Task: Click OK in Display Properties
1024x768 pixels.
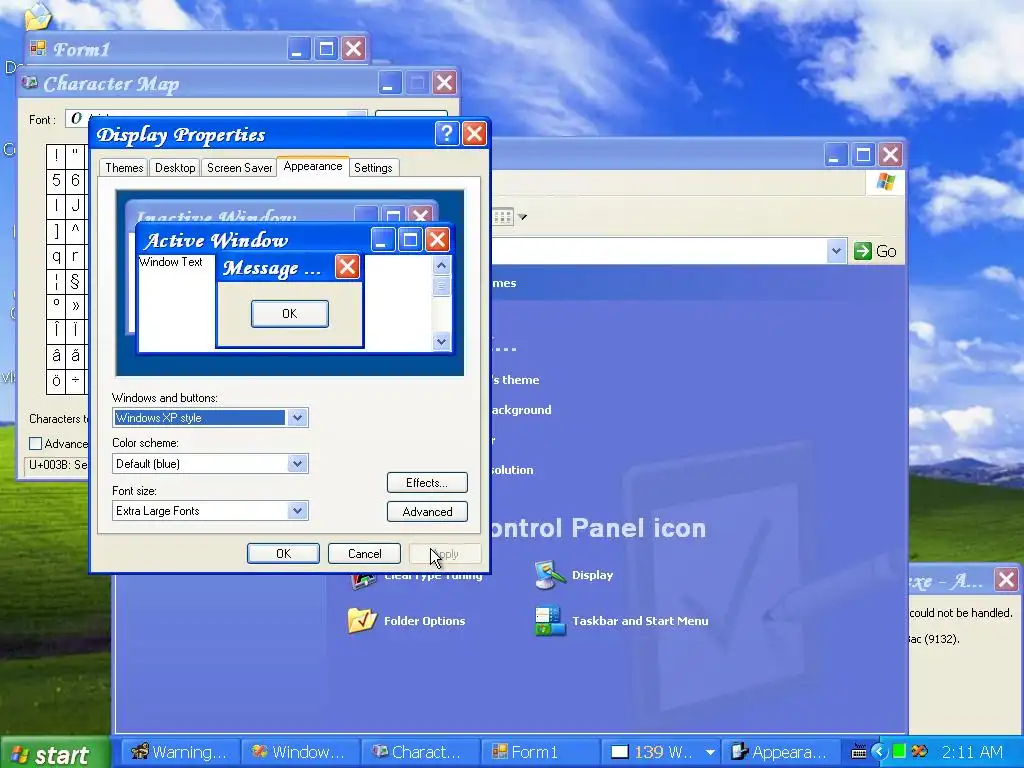Action: [x=283, y=554]
